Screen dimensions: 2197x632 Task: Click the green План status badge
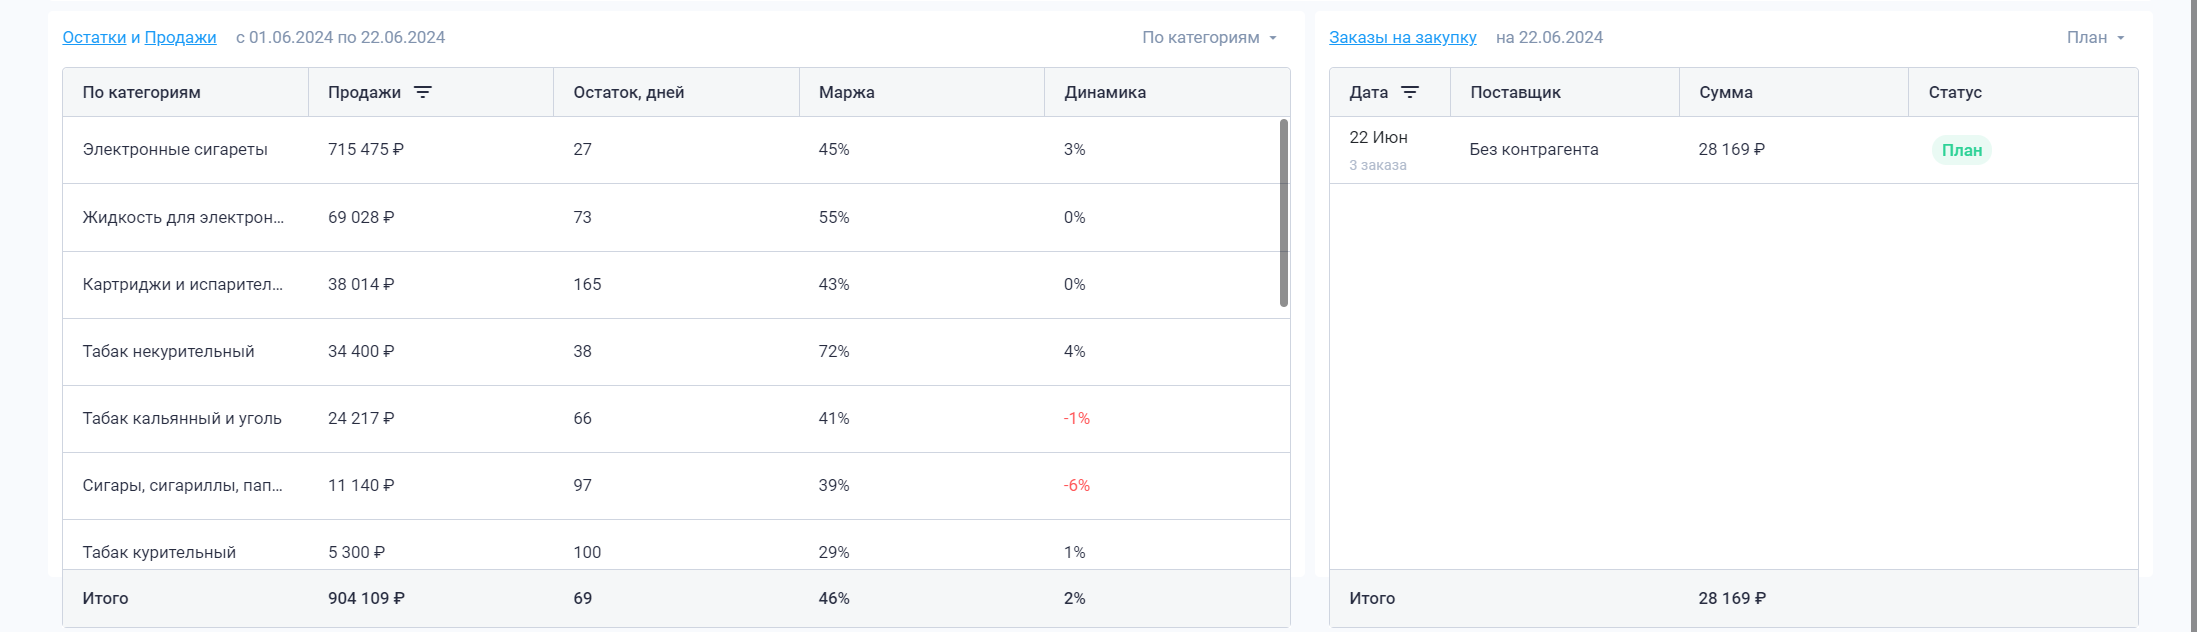coord(1961,150)
